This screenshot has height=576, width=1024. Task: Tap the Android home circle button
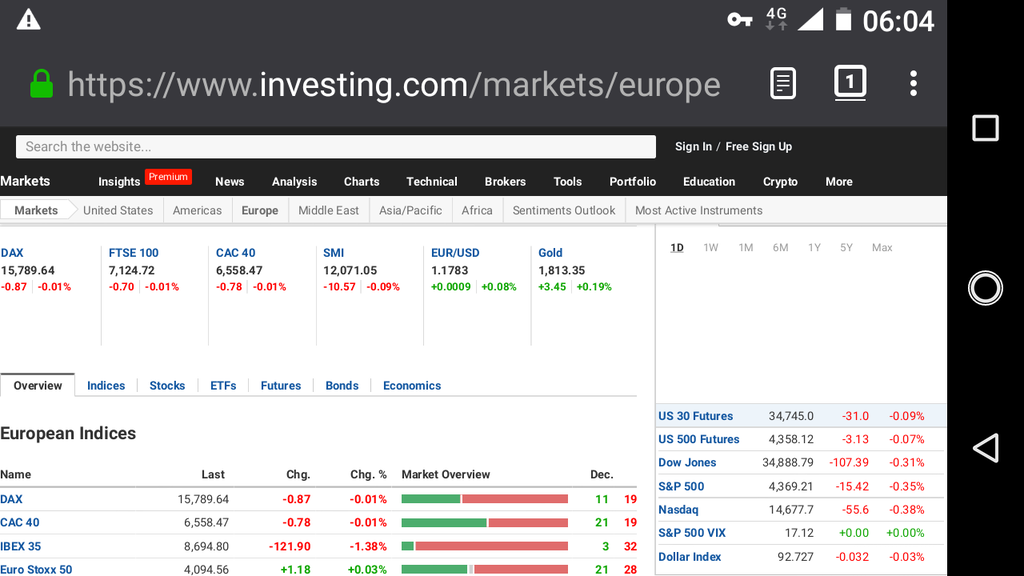(985, 288)
